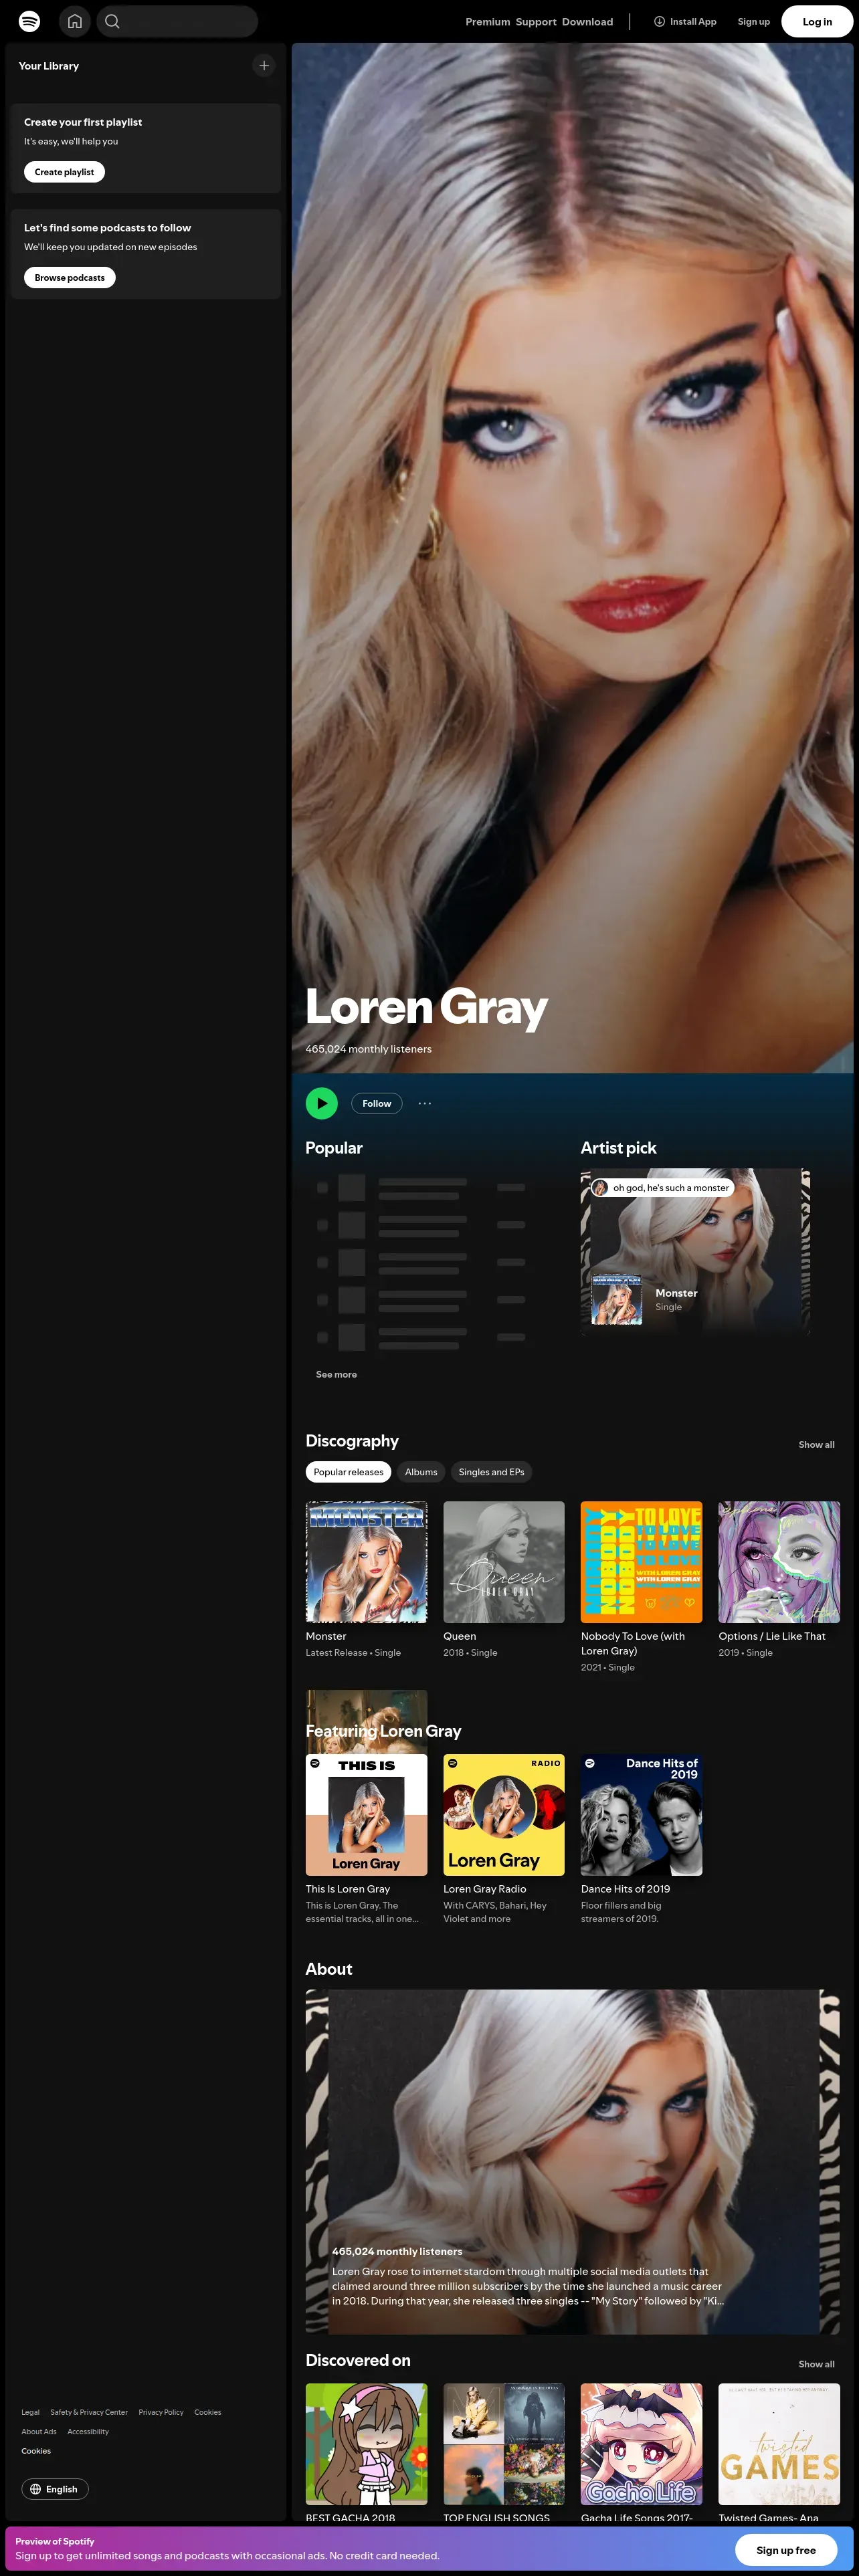
Task: Open Dance Hits of 2019 playlist
Action: click(641, 1815)
